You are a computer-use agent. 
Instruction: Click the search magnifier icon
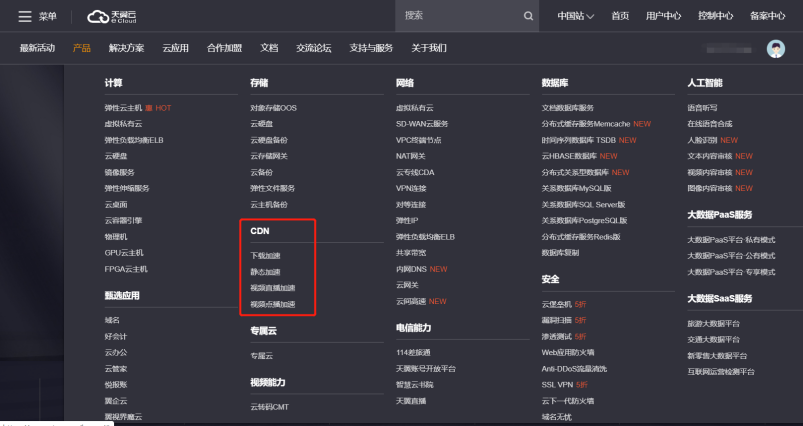[528, 16]
